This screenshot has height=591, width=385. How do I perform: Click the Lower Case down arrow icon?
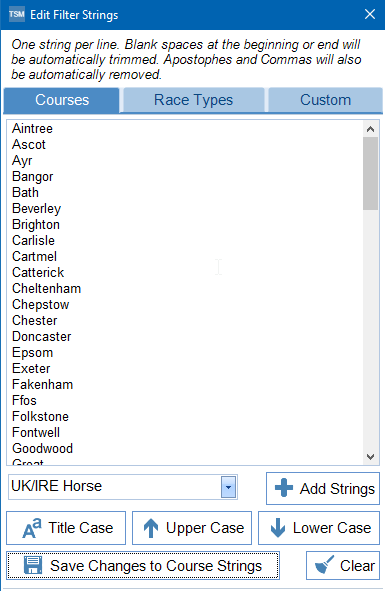point(278,528)
